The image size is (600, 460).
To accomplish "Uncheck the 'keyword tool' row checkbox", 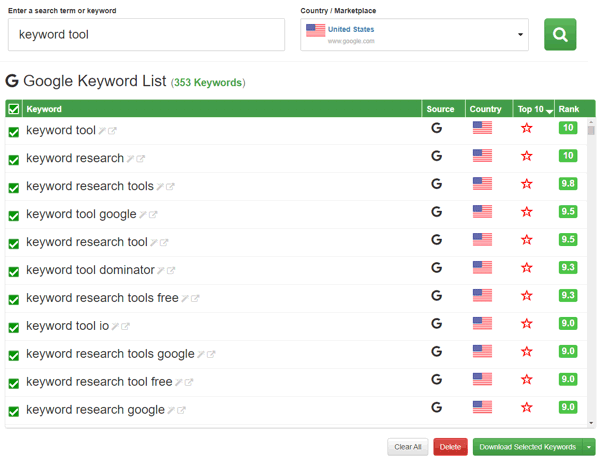I will coord(14,132).
